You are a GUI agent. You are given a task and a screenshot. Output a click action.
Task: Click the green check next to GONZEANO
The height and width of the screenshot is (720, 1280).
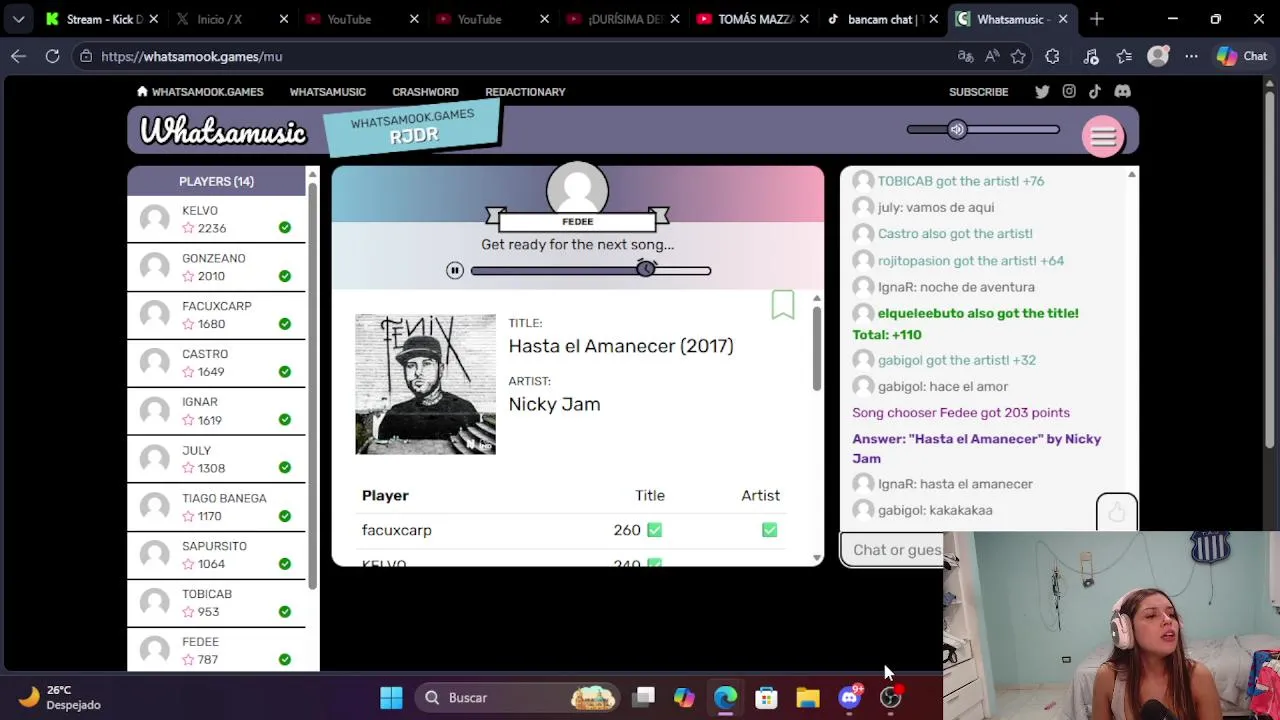click(285, 276)
